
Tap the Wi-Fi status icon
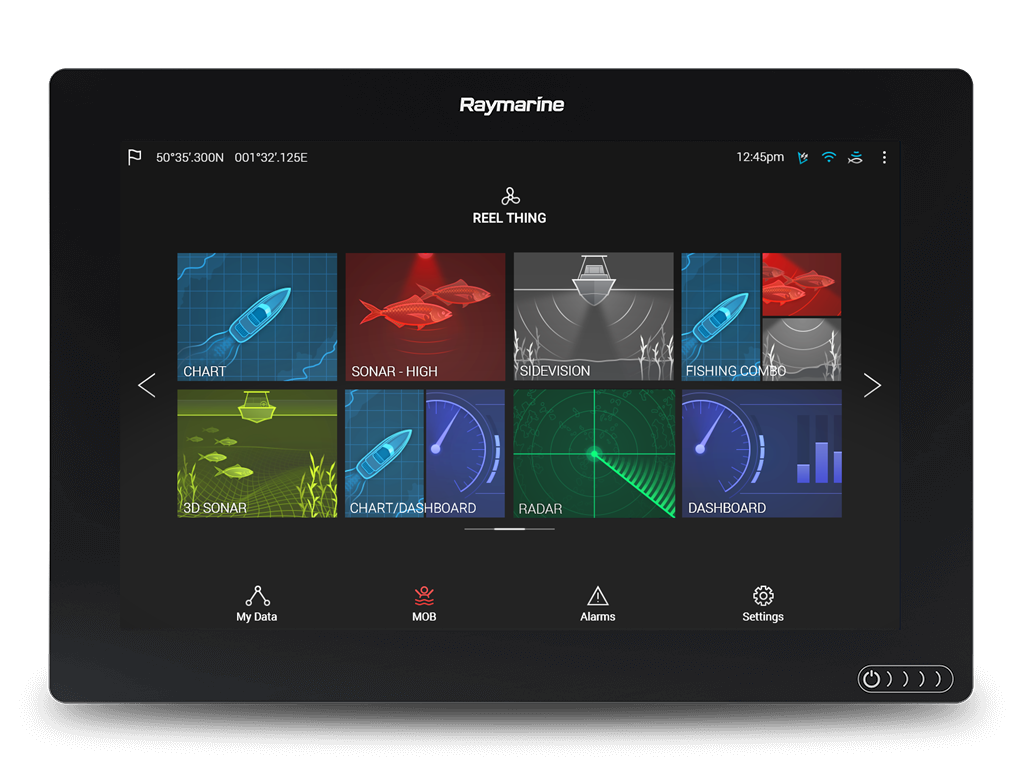pos(828,157)
